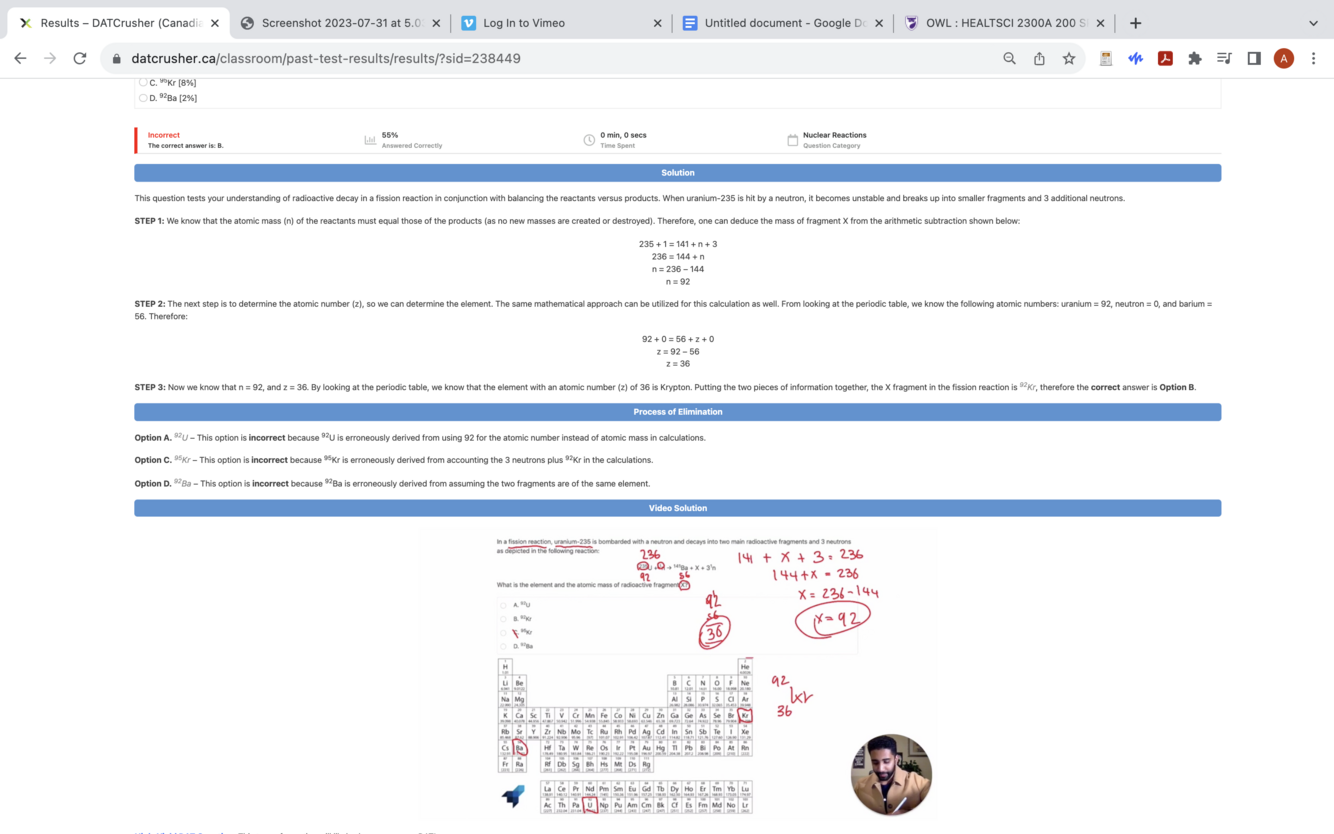Screen dimensions: 1334x834
Task: Share this page using the share icon
Action: pyautogui.click(x=1039, y=59)
